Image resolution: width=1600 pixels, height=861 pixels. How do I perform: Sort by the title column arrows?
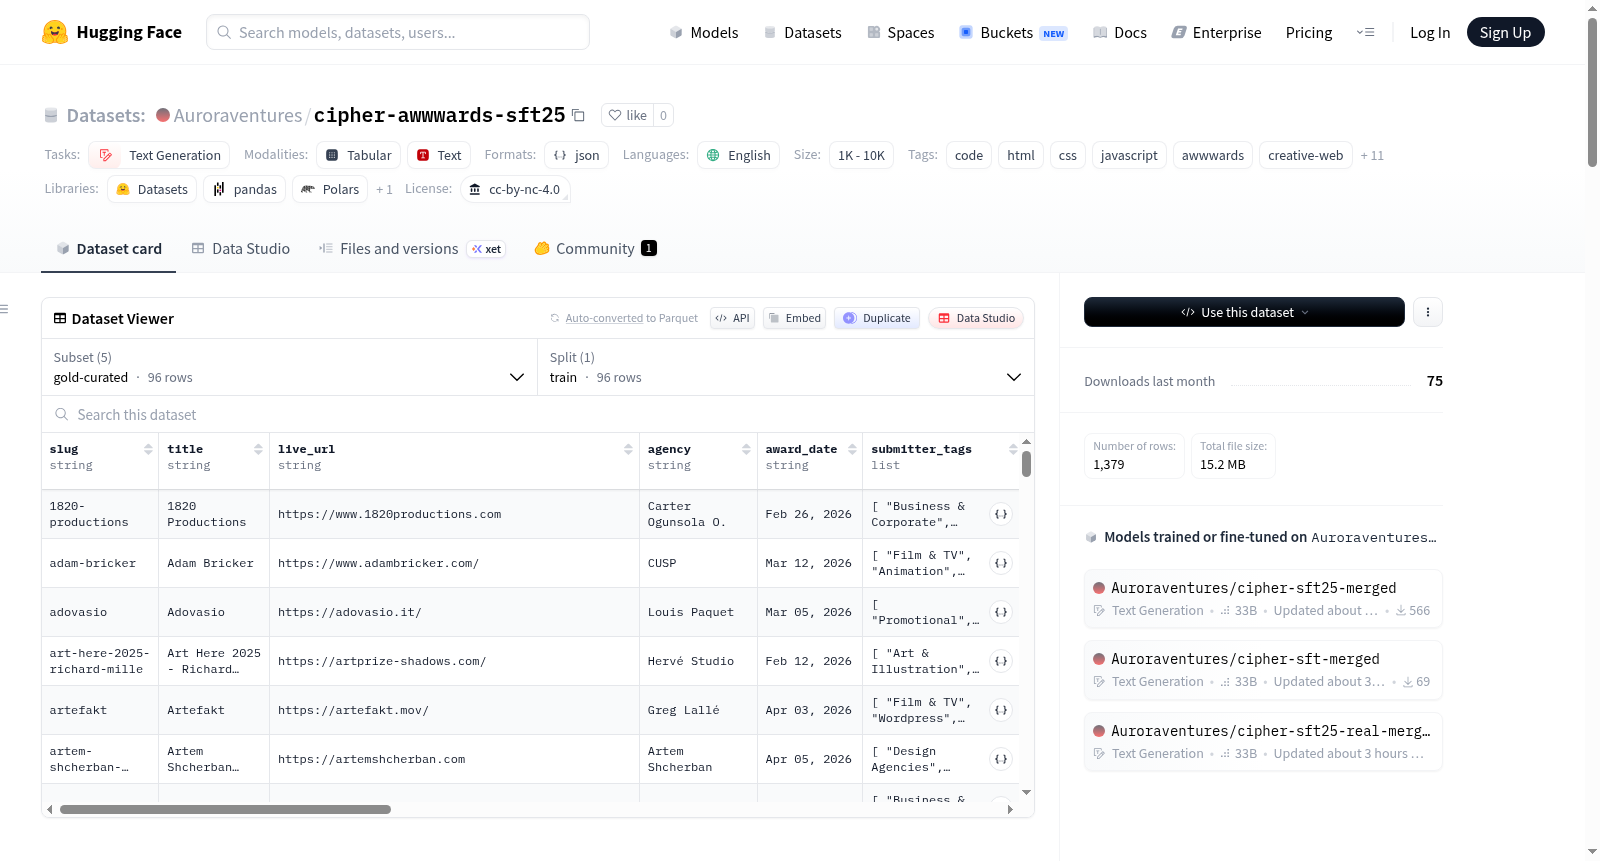click(259, 449)
